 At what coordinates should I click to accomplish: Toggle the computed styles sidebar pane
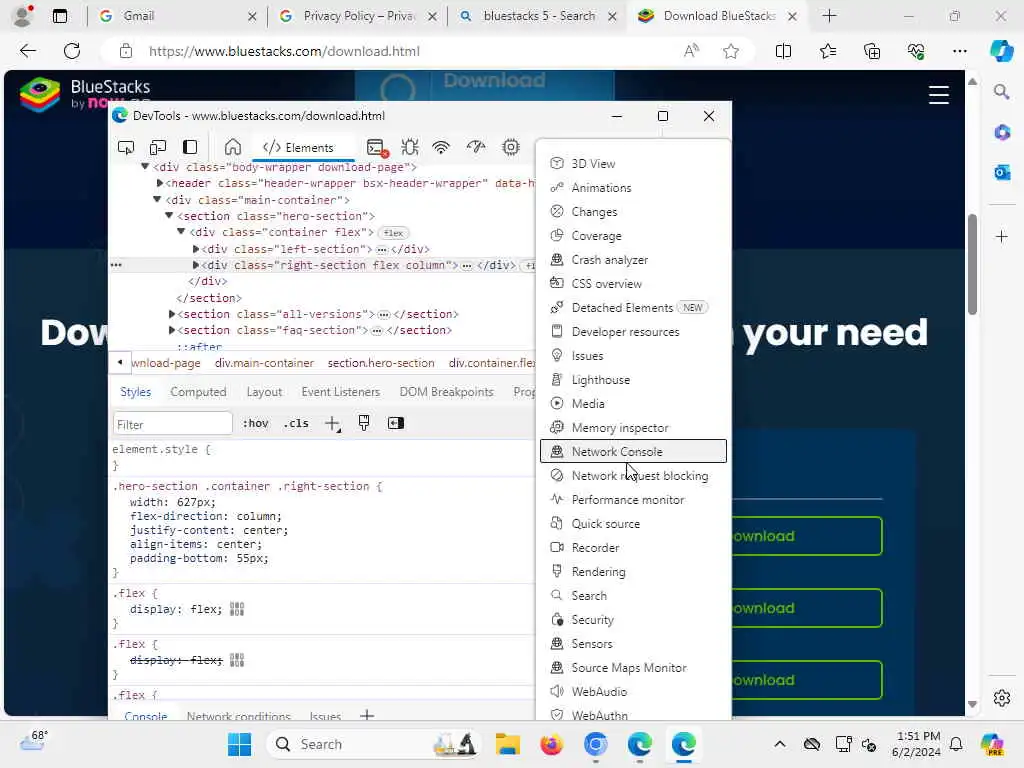tap(396, 423)
